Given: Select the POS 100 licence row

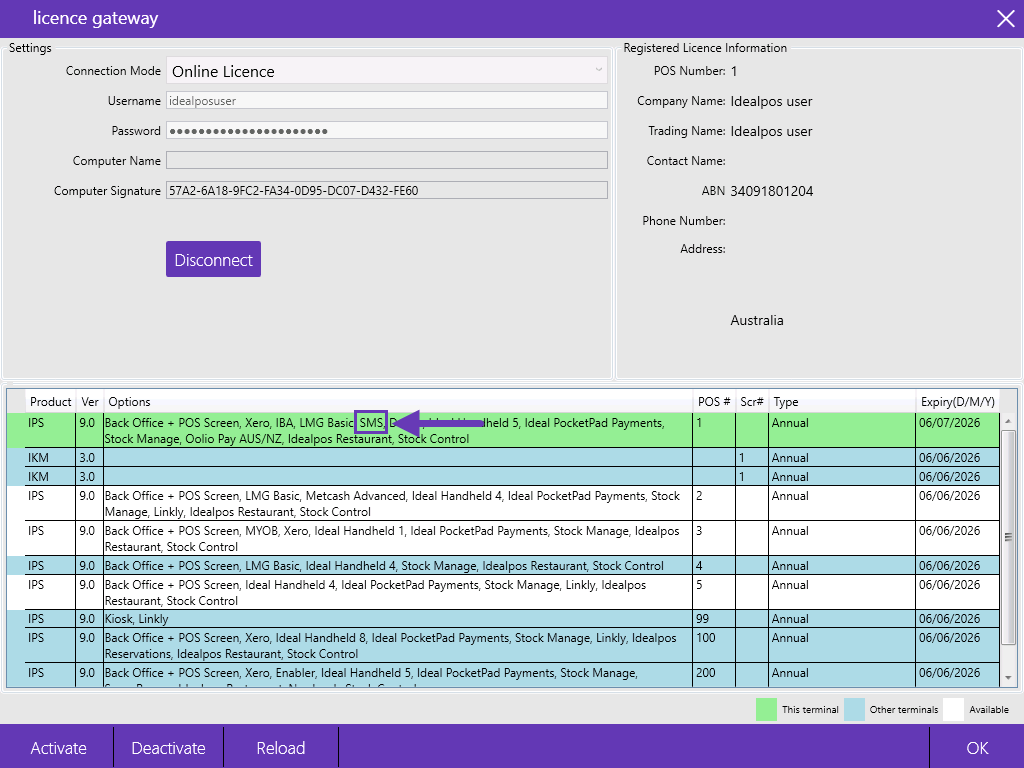Looking at the screenshot, I should [x=503, y=645].
